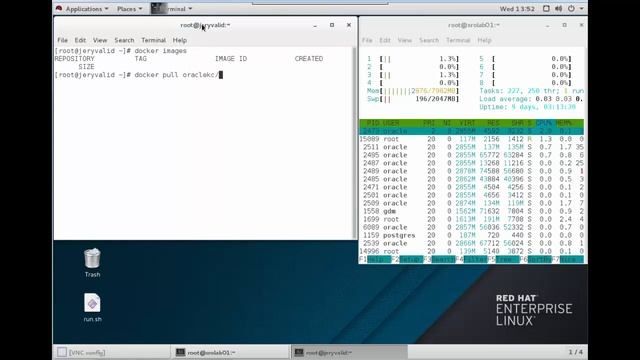This screenshot has width=640, height=360.
Task: Open View menu in jeryvalid terminal
Action: pos(100,40)
